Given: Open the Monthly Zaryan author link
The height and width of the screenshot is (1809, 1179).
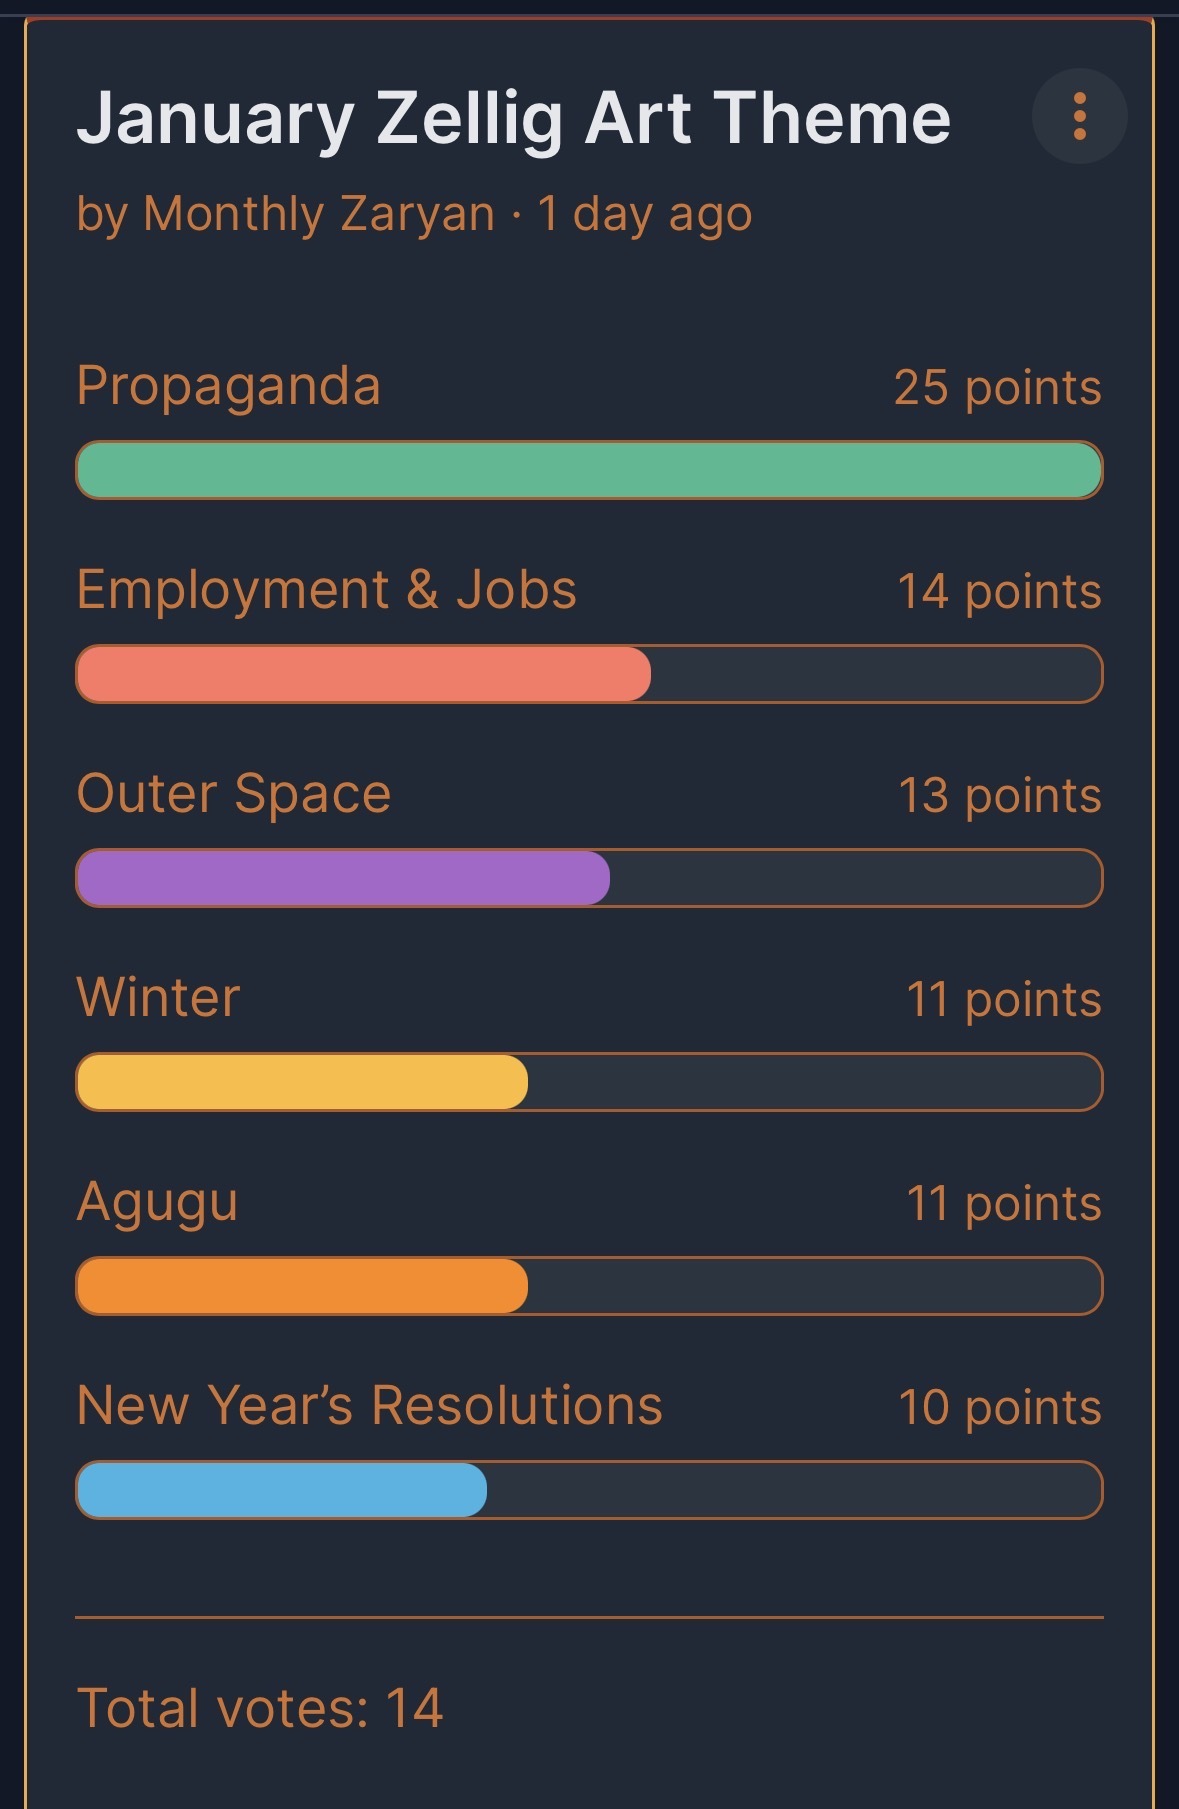Looking at the screenshot, I should pos(319,214).
